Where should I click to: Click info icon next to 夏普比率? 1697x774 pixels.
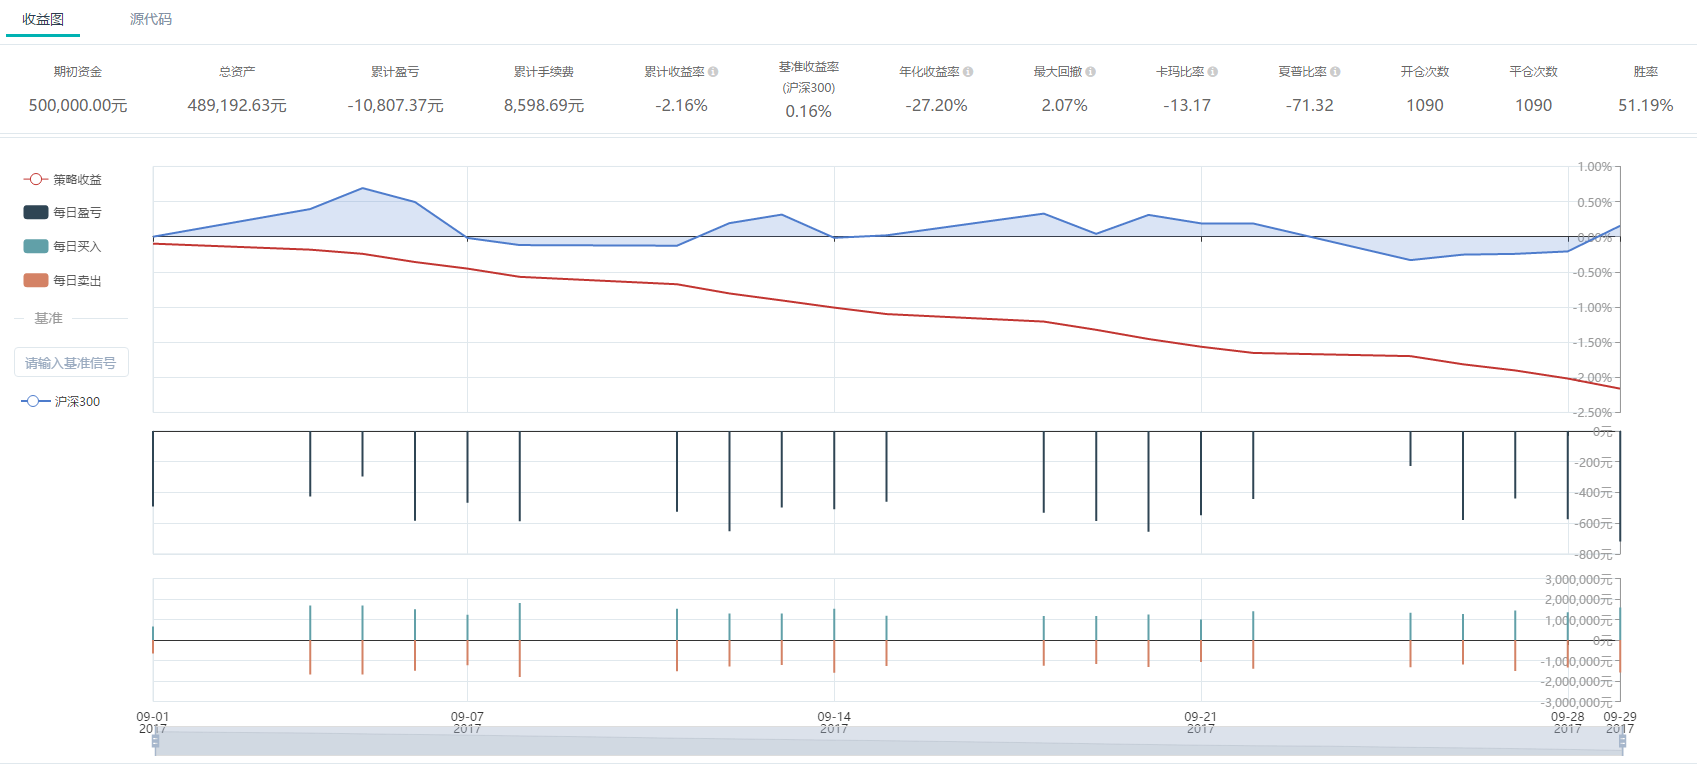tap(1335, 72)
